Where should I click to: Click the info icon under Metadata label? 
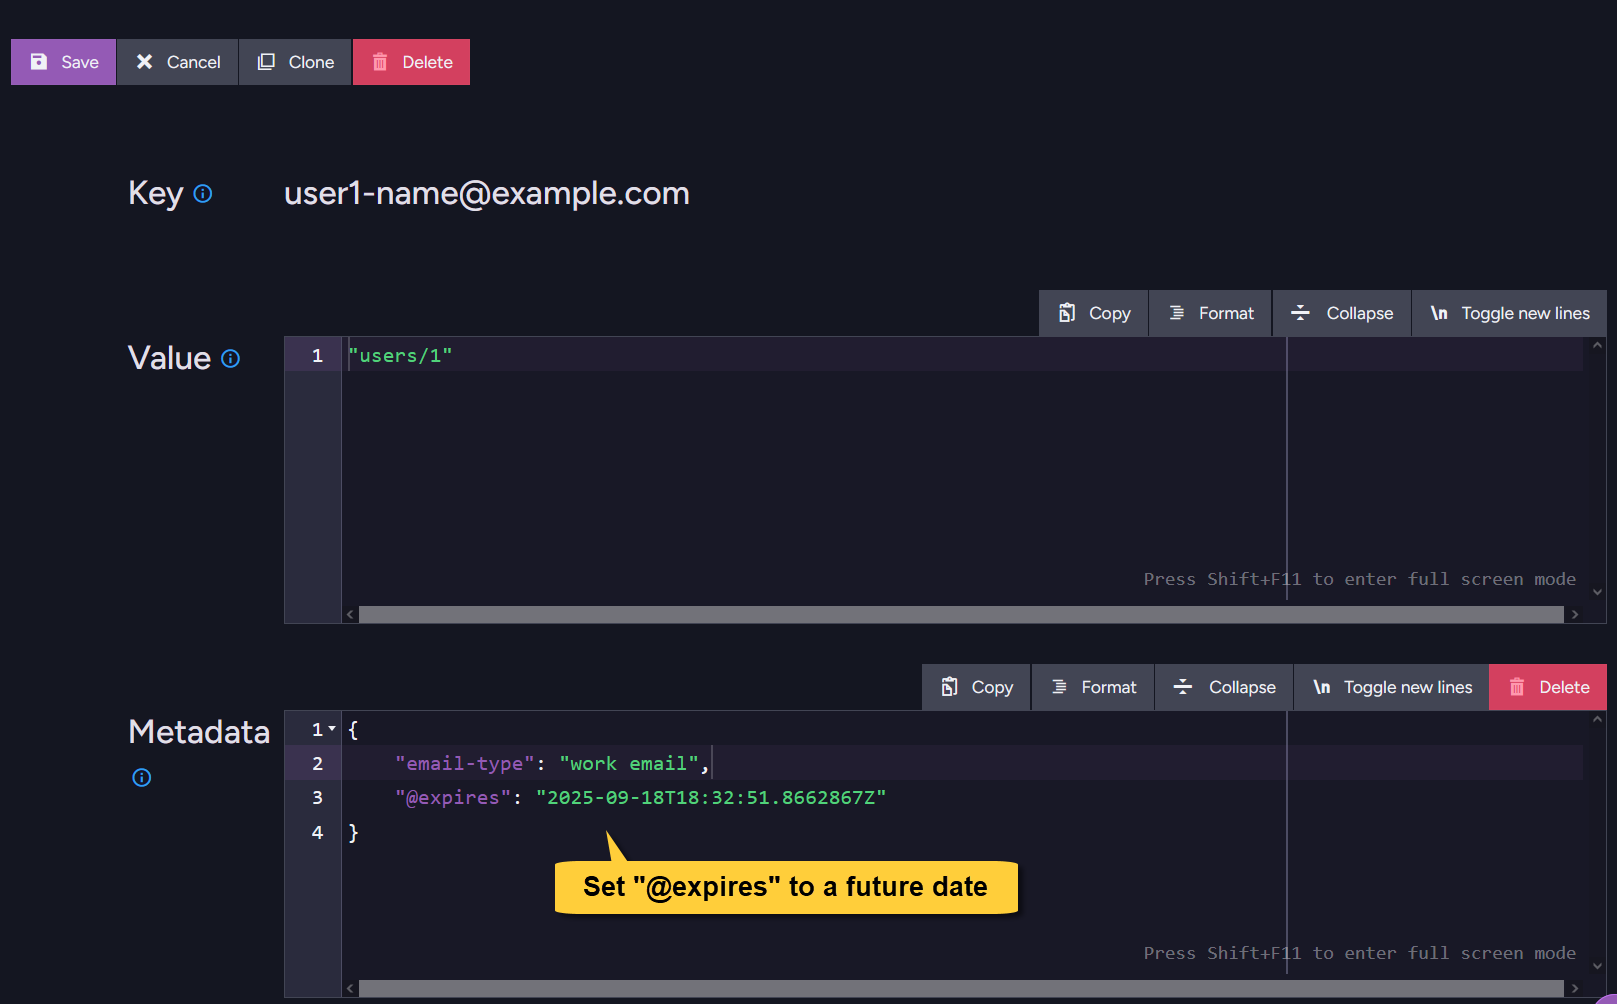[x=142, y=778]
